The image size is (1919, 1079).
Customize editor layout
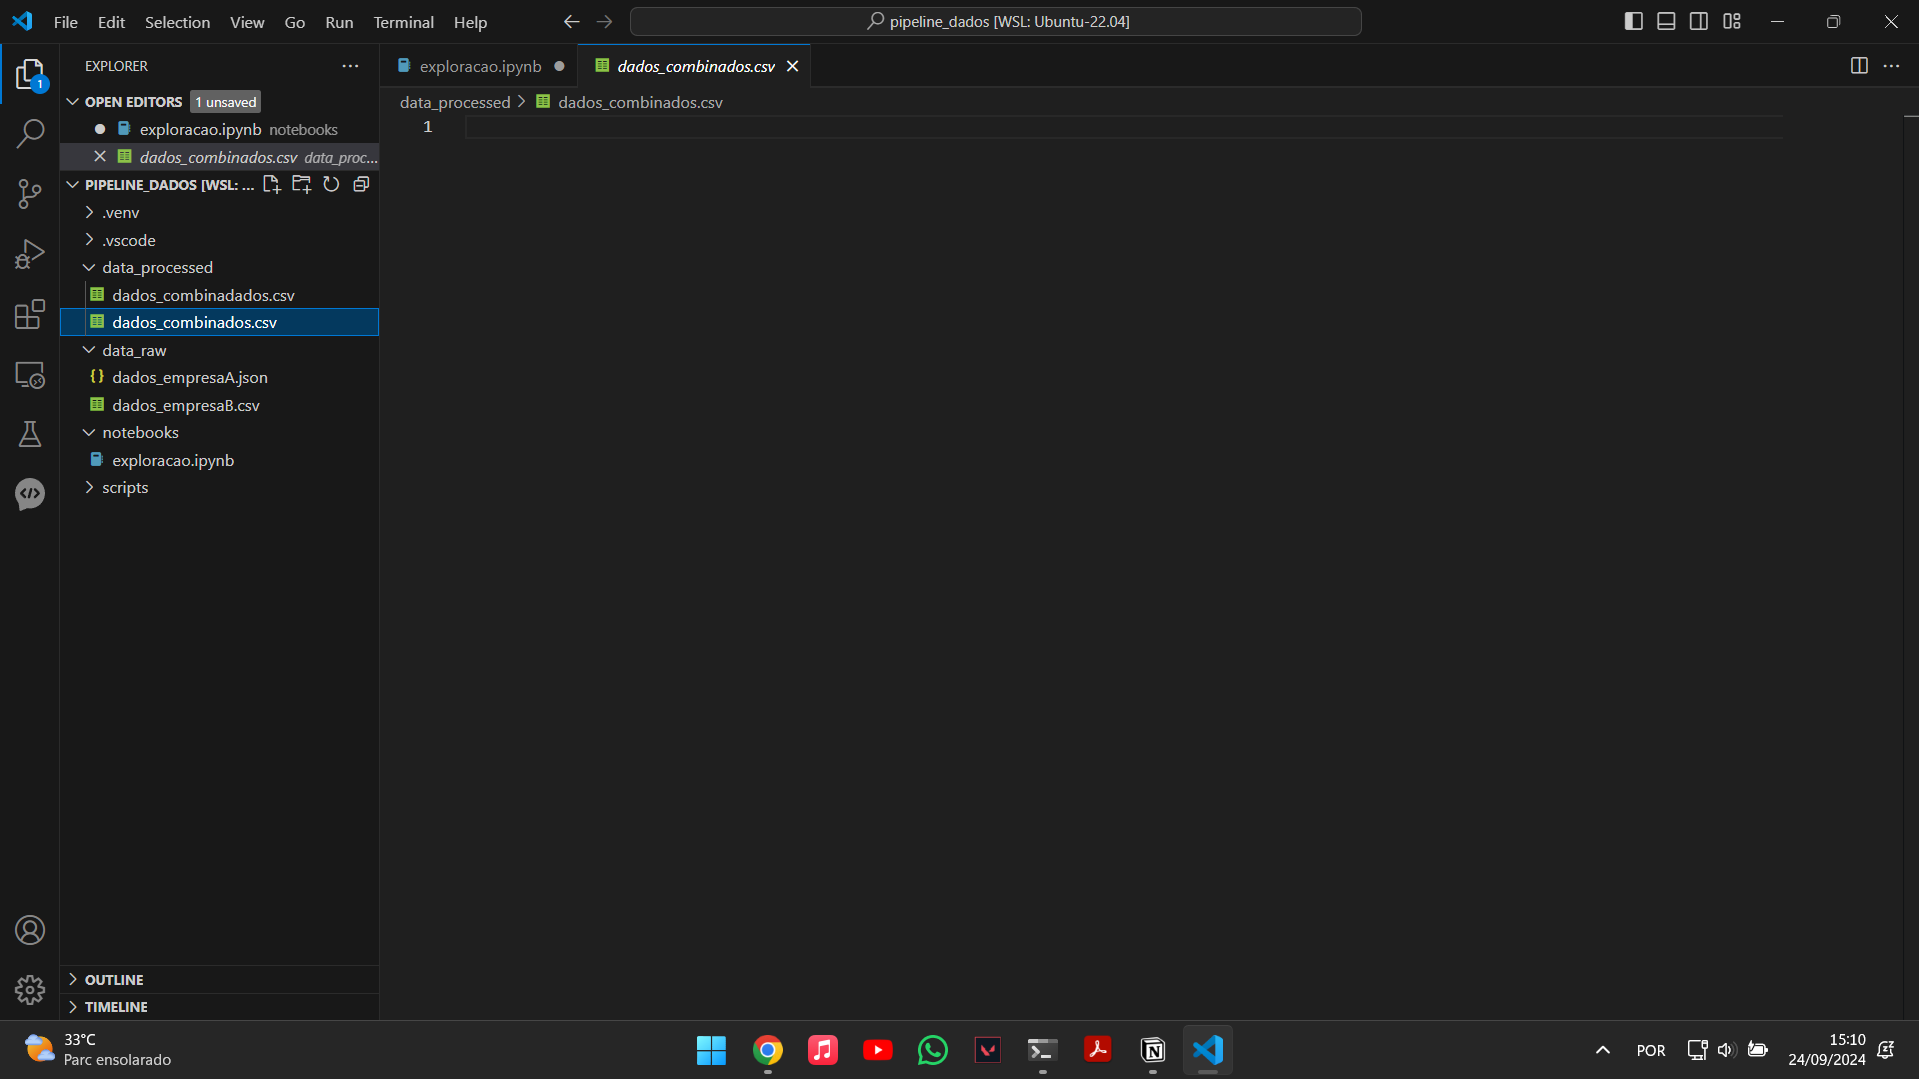[x=1732, y=21]
